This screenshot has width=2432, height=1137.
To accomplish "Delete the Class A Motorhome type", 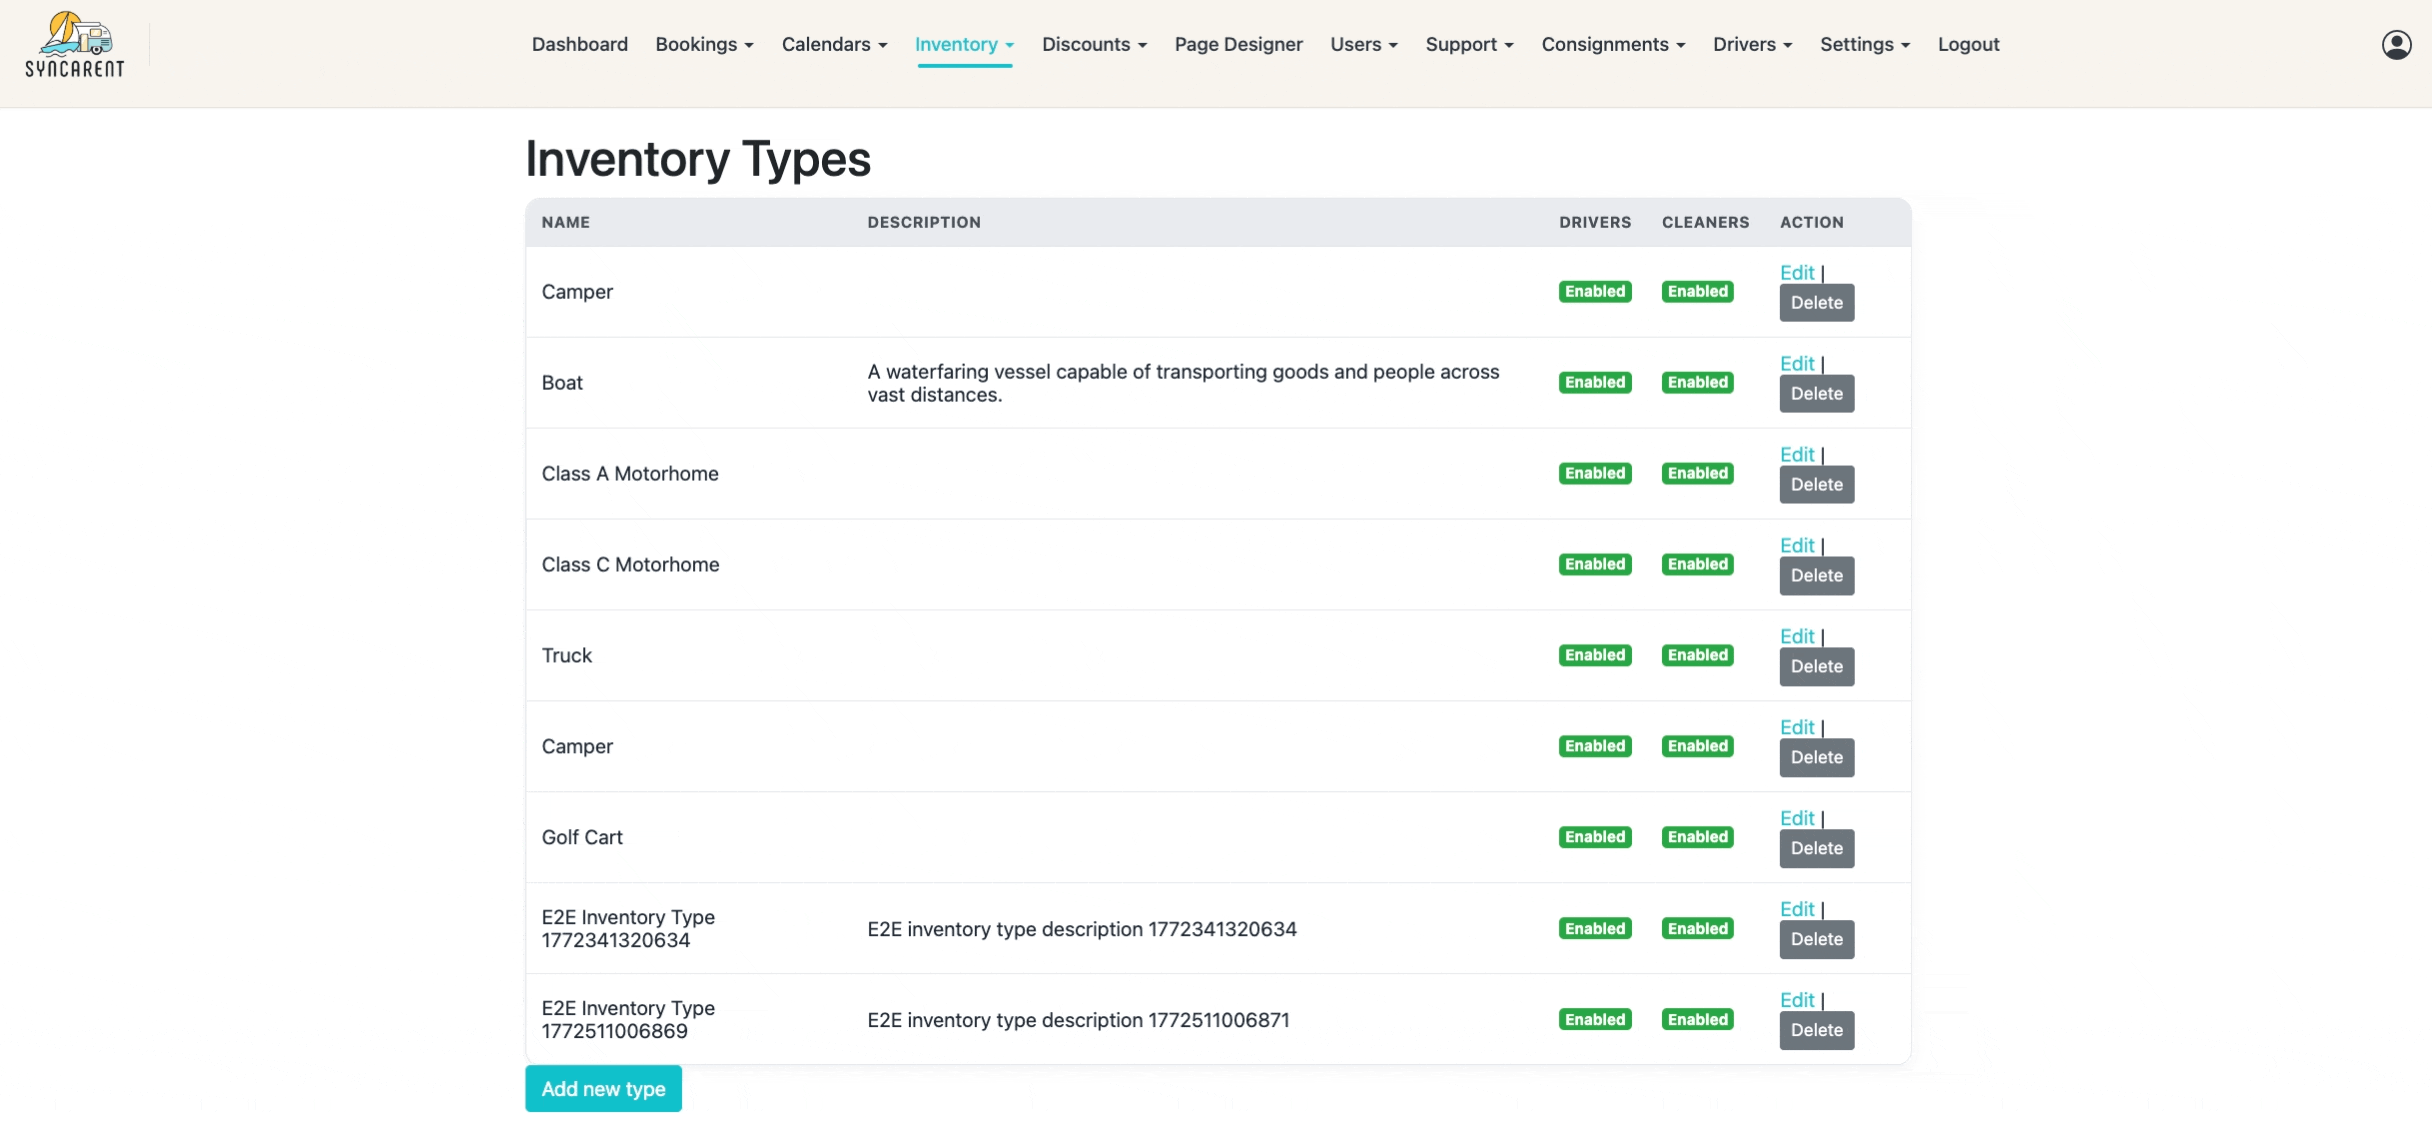I will coord(1816,485).
